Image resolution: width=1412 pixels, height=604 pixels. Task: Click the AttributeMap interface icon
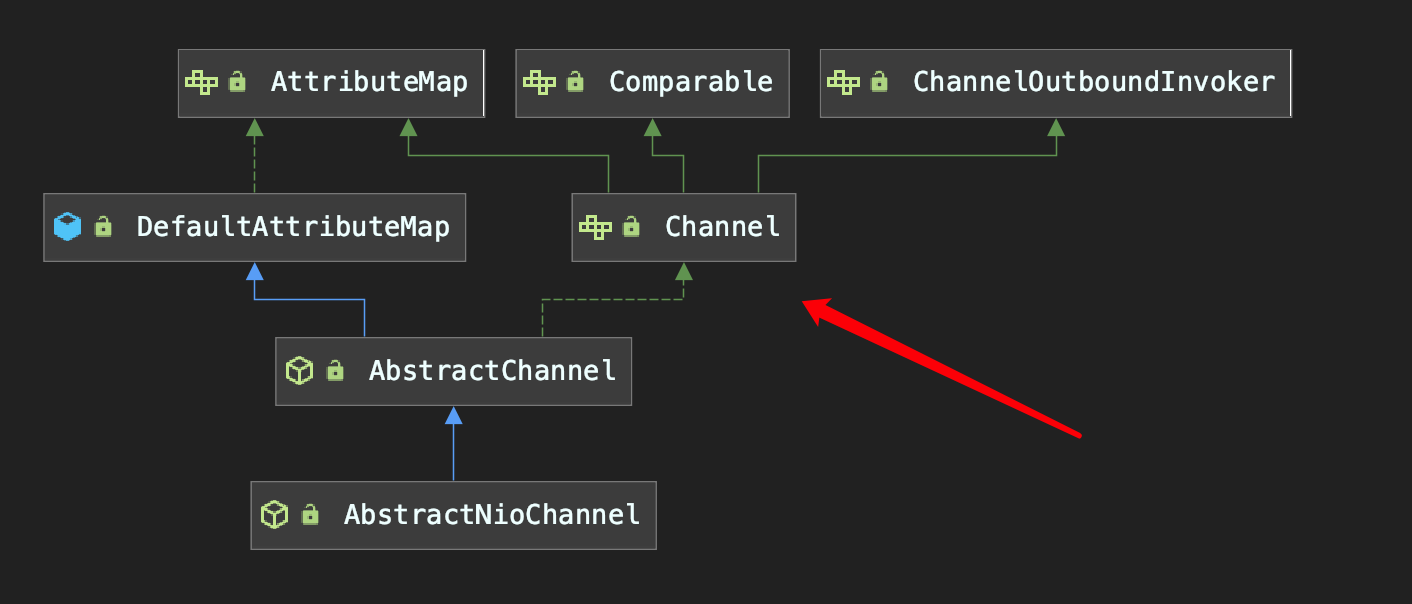pos(202,83)
